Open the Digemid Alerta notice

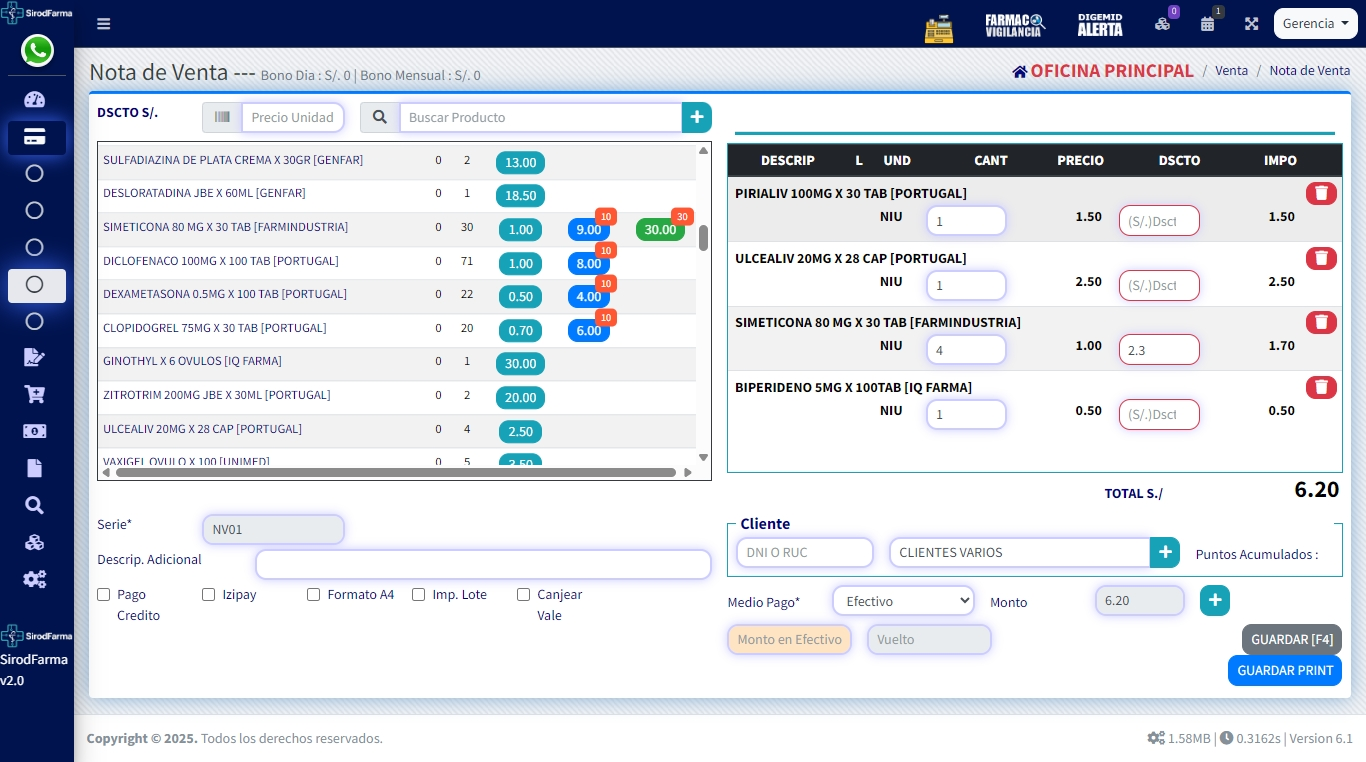(x=1099, y=25)
